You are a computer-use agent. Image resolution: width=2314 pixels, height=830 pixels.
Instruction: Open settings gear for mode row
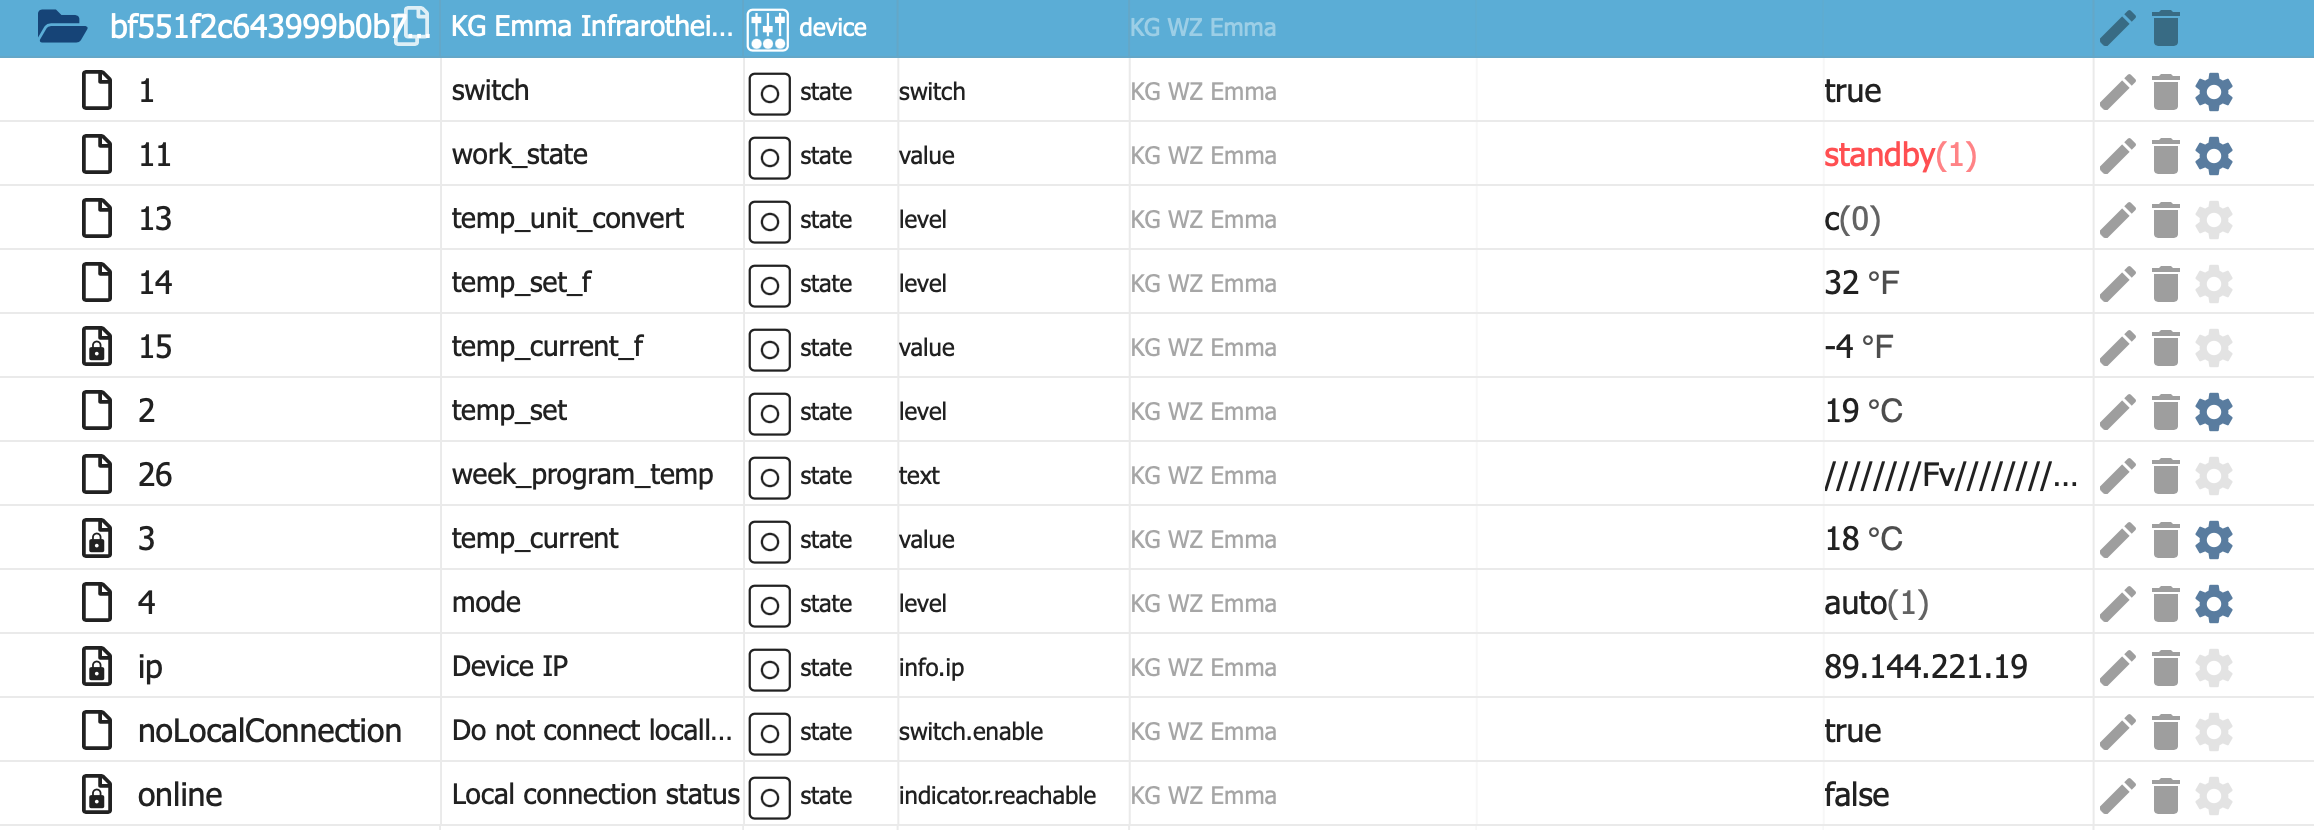pyautogui.click(x=2213, y=604)
